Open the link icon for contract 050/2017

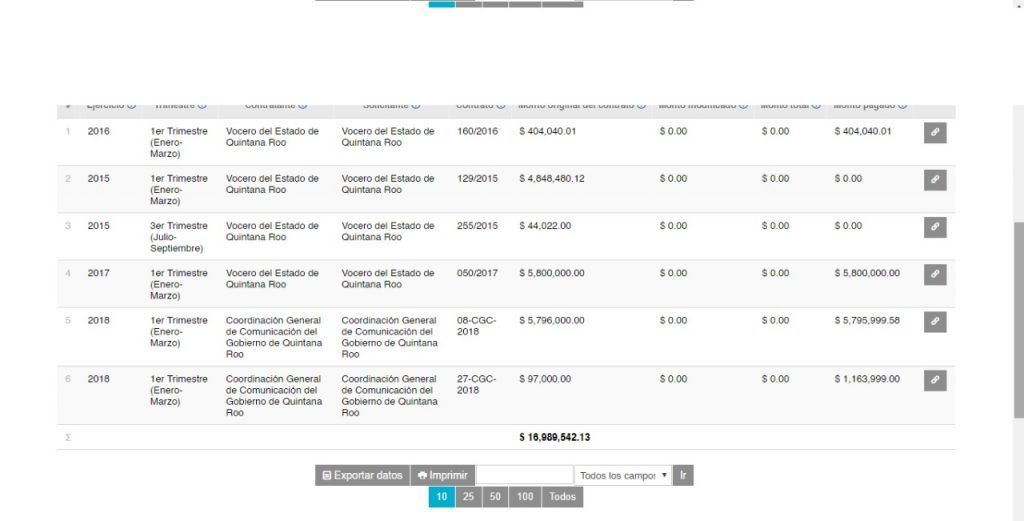point(934,274)
